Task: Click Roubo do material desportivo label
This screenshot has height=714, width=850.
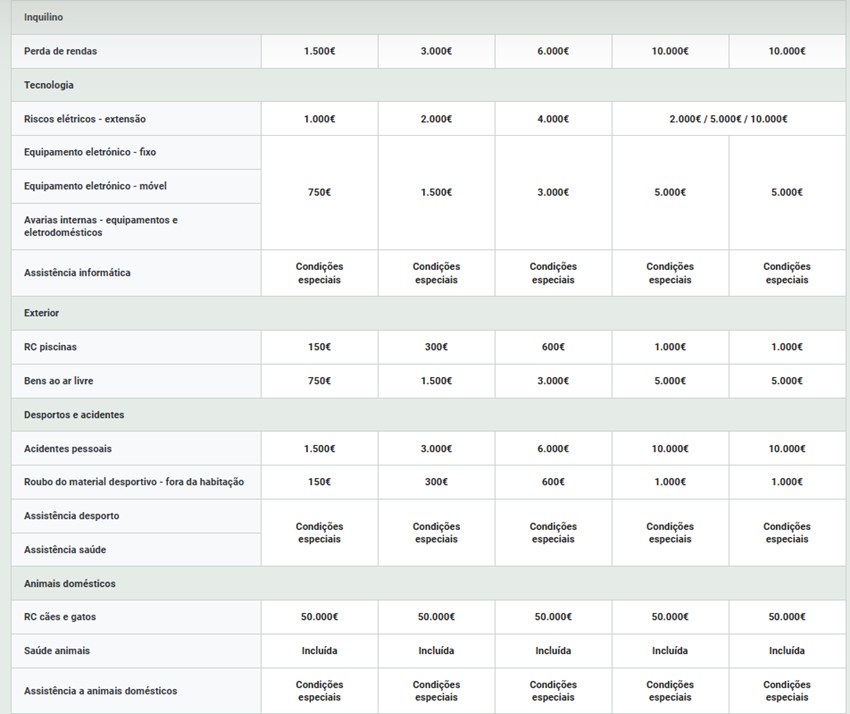Action: tap(134, 482)
